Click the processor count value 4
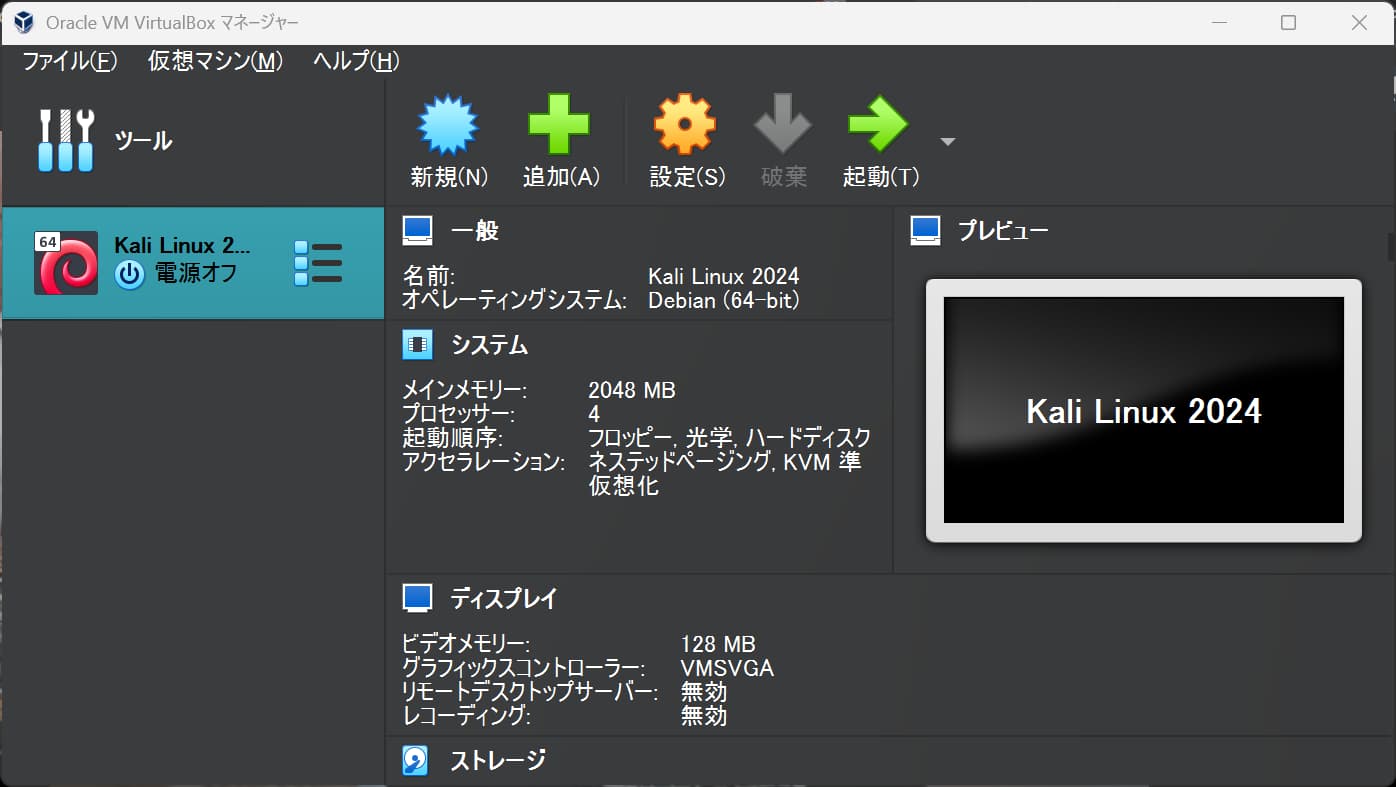The width and height of the screenshot is (1396, 787). [x=595, y=414]
